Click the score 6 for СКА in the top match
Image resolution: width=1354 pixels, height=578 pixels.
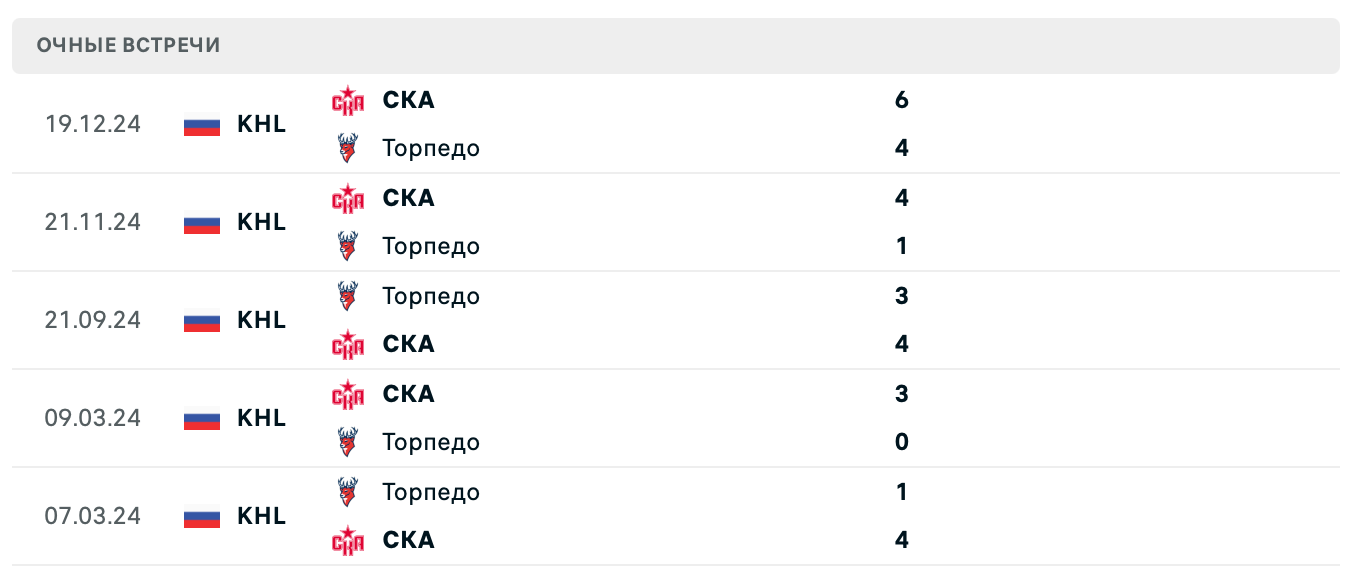click(x=901, y=100)
